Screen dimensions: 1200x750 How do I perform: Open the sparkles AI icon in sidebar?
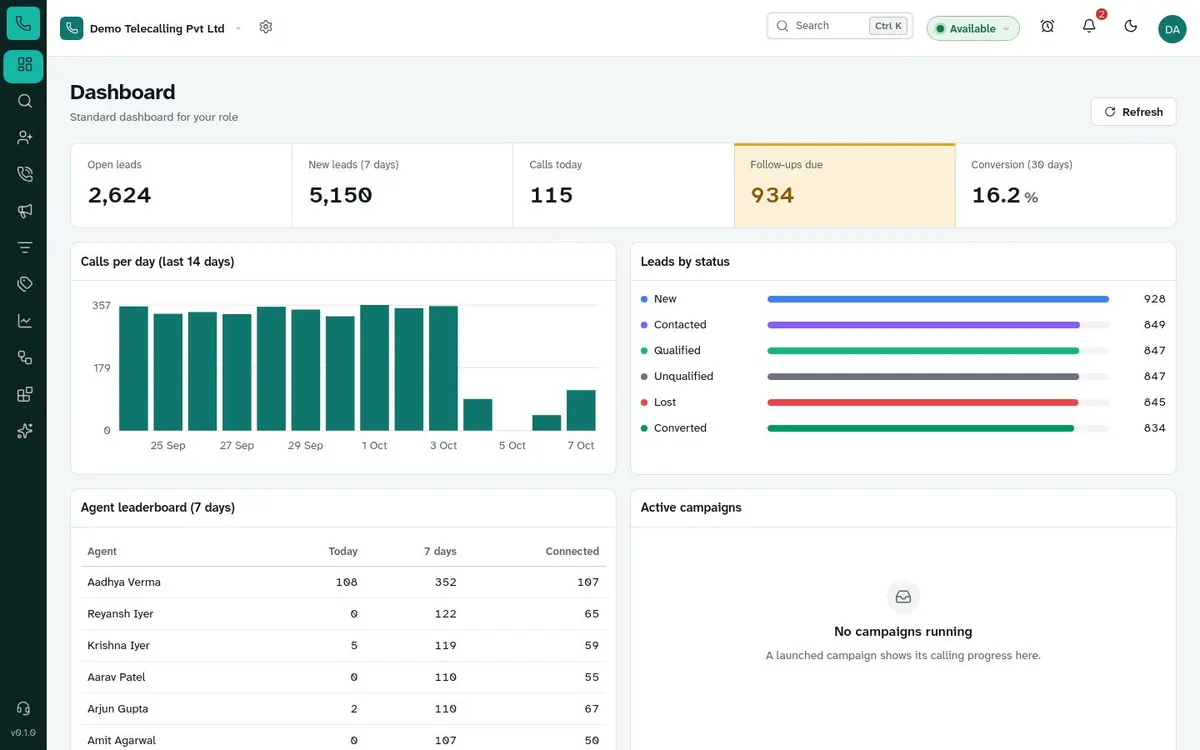click(x=24, y=431)
